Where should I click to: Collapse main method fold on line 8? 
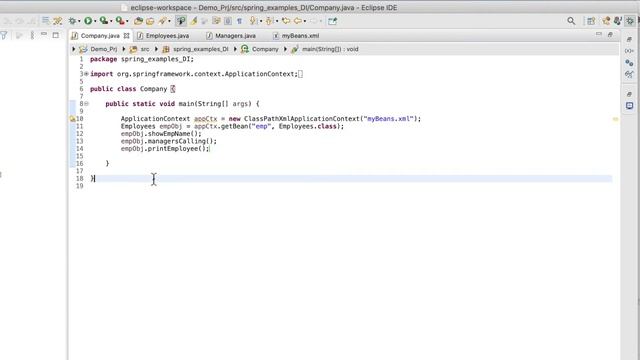pyautogui.click(x=87, y=104)
